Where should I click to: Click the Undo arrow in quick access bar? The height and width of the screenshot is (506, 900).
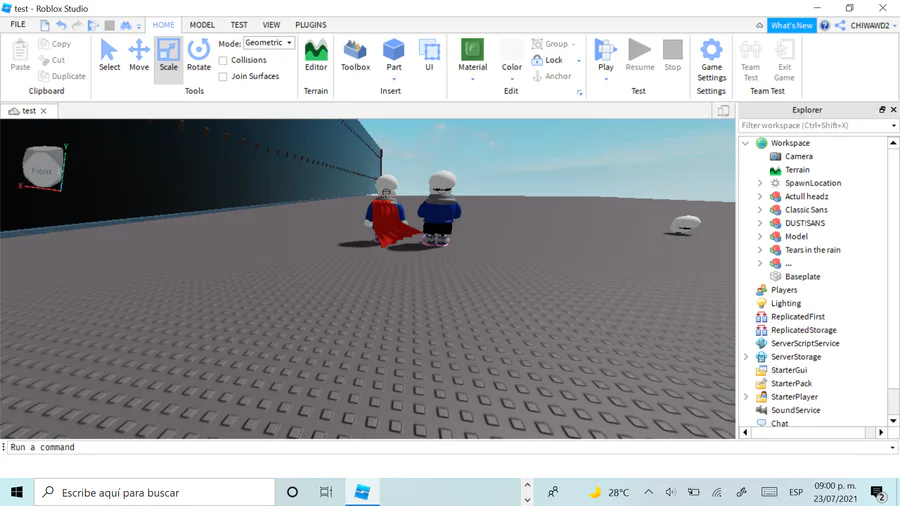61,25
